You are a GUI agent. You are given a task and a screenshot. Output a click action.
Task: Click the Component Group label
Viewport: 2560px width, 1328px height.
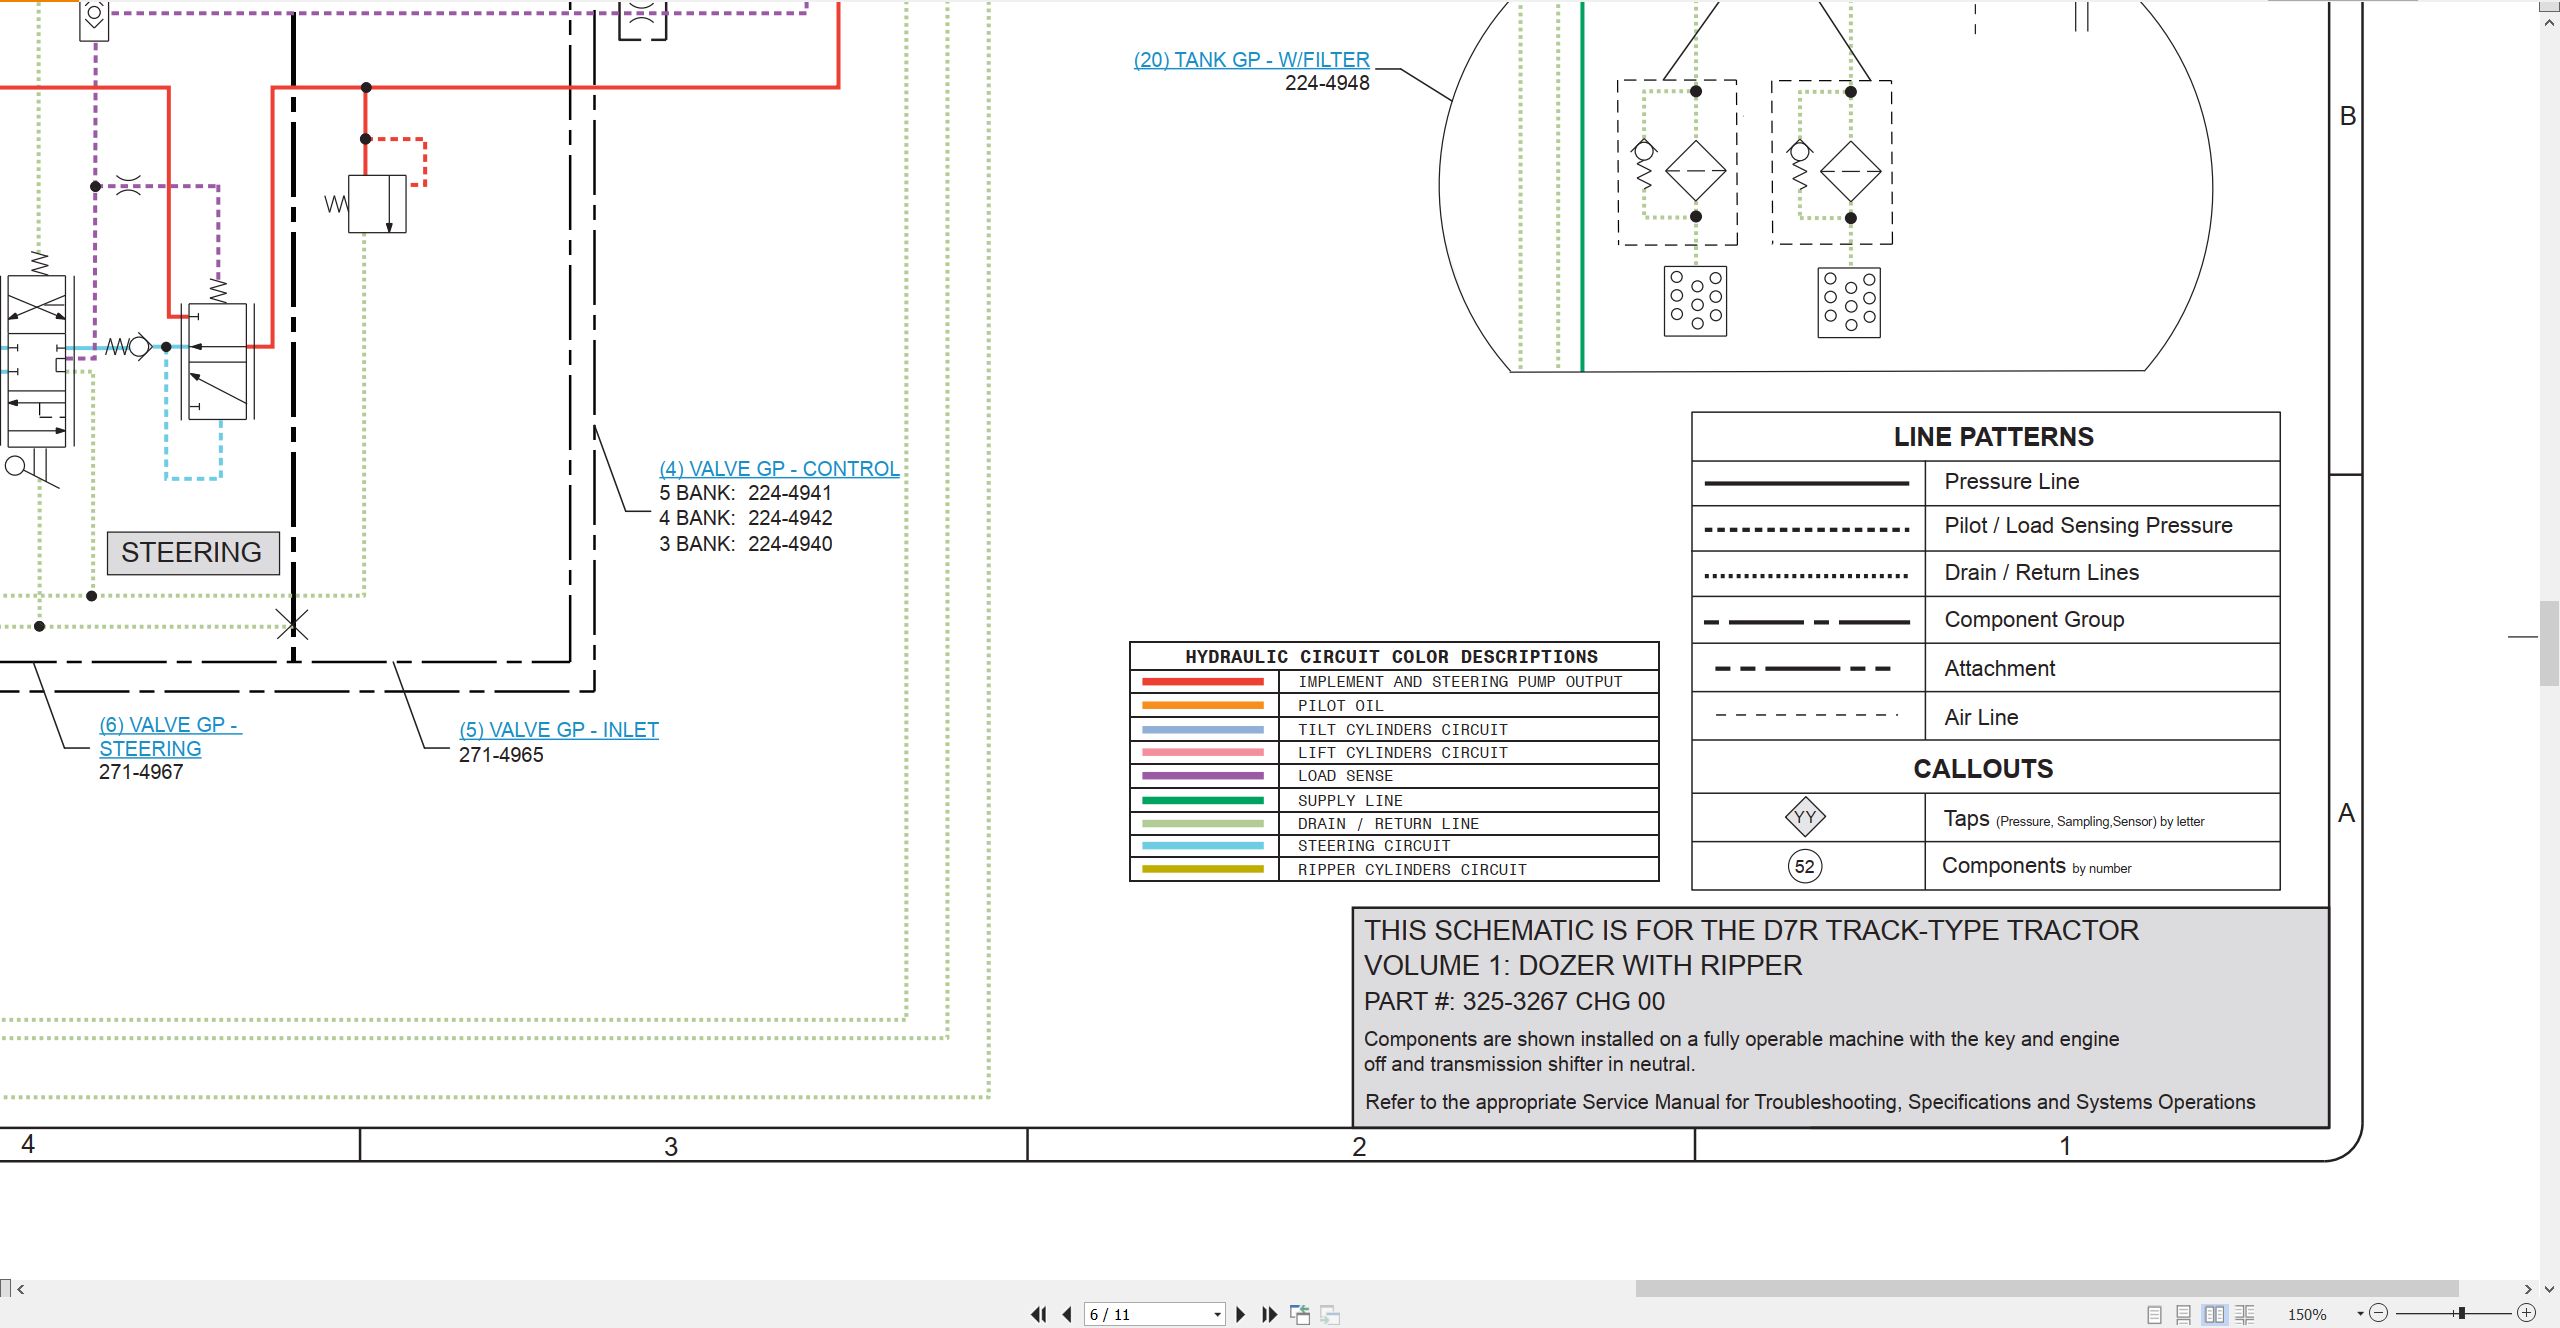2034,620
